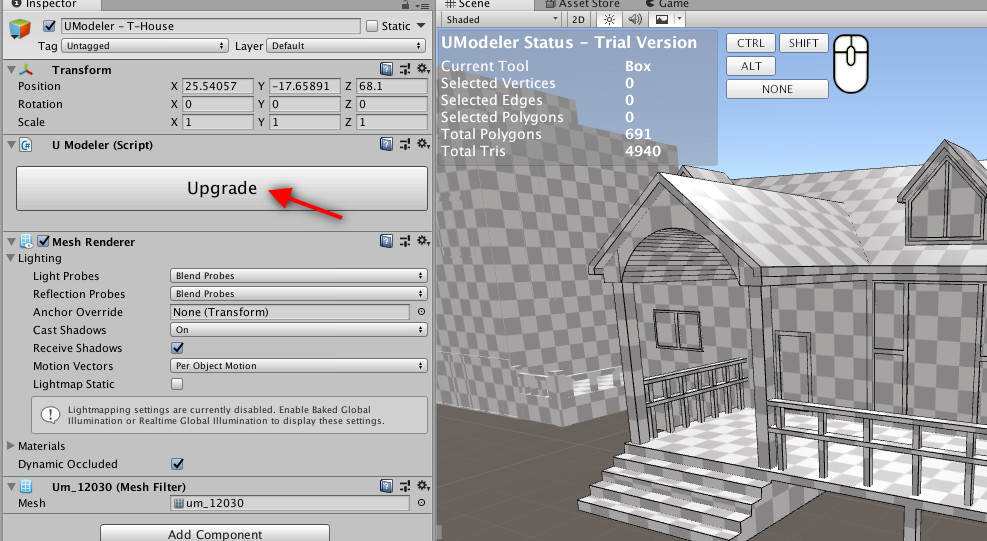Click the Mesh Renderer component icon

[x=26, y=241]
